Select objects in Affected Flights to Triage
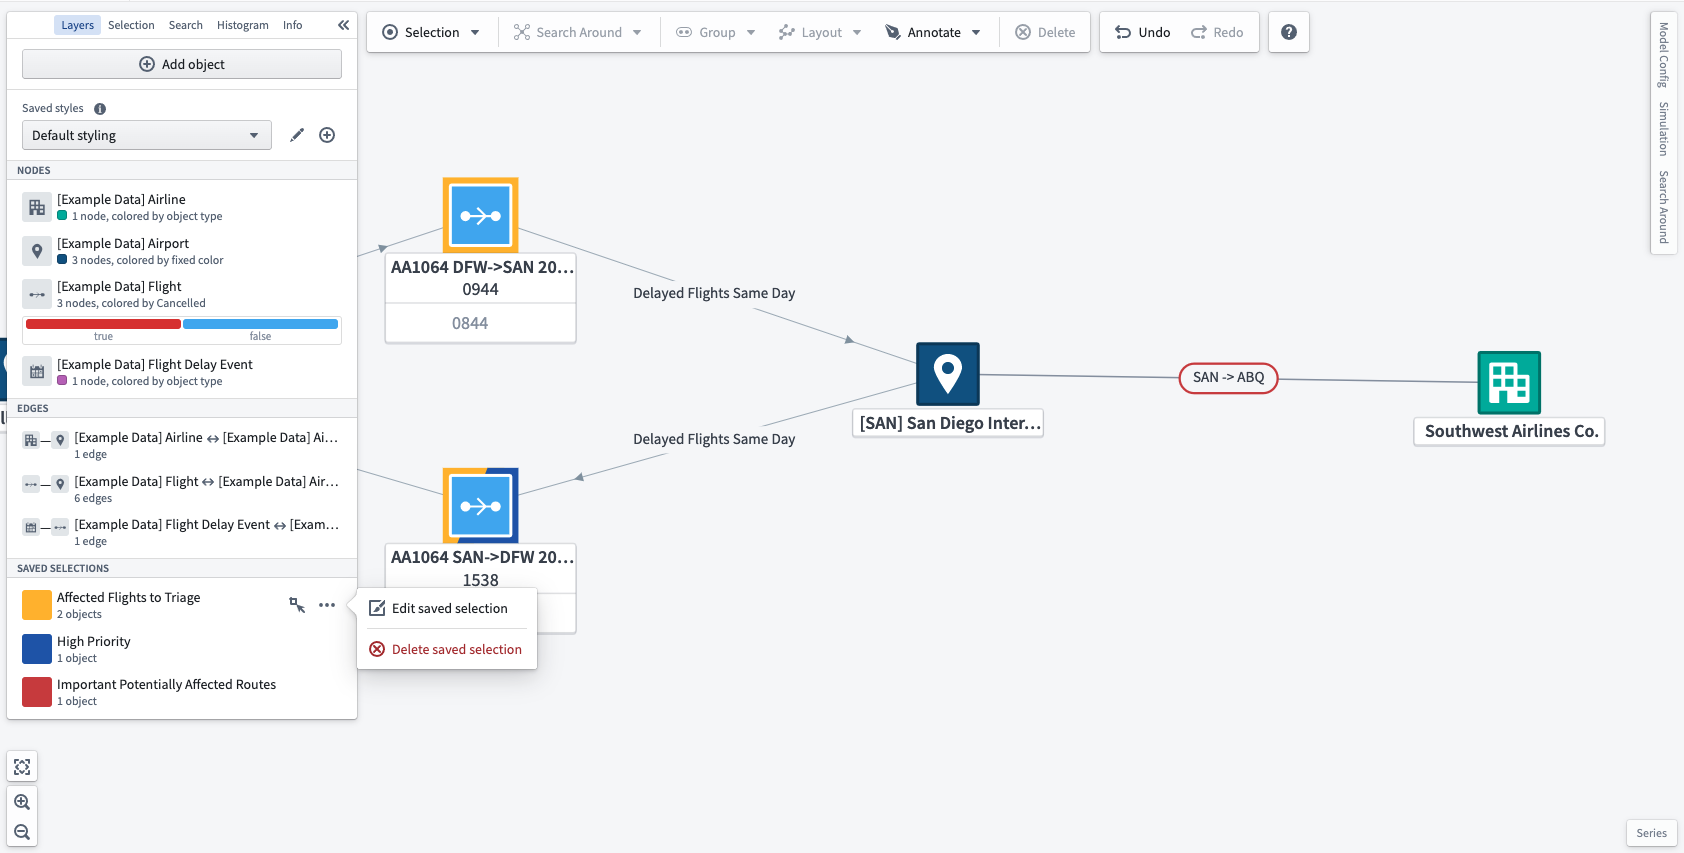 click(x=297, y=605)
